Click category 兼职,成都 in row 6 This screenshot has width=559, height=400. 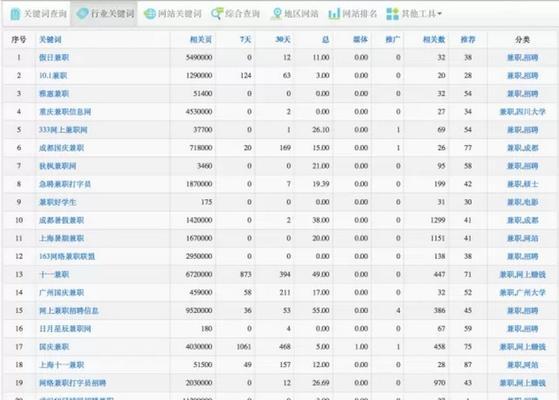coord(523,148)
